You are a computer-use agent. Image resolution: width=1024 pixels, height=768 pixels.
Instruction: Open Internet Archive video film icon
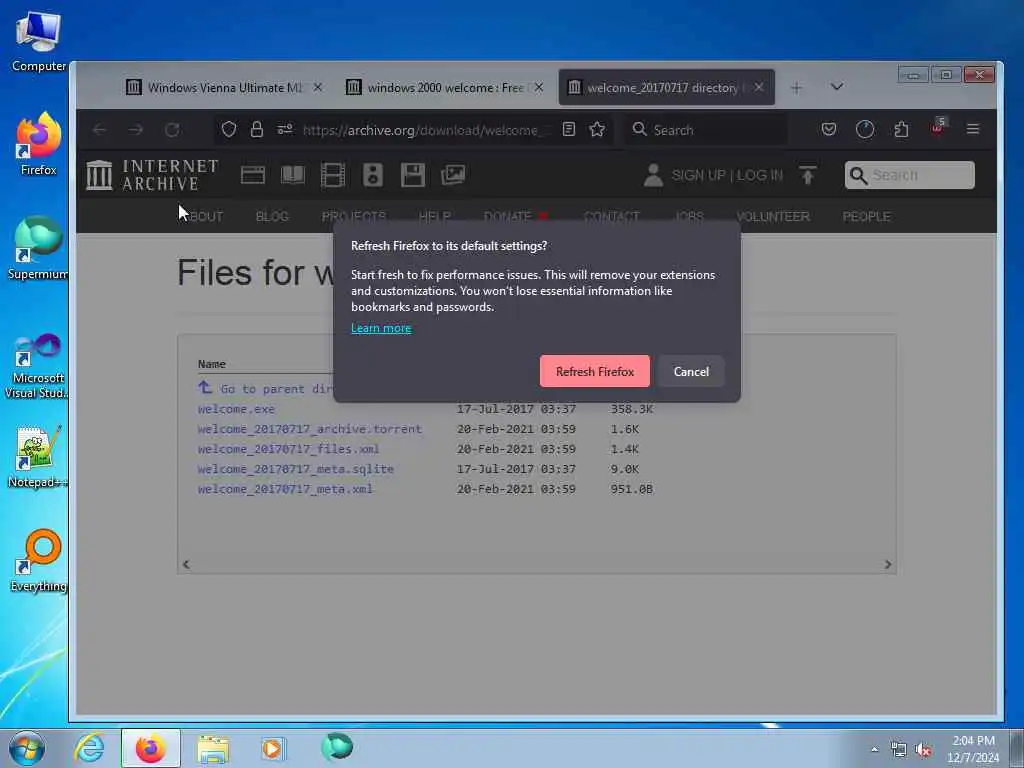coord(332,175)
